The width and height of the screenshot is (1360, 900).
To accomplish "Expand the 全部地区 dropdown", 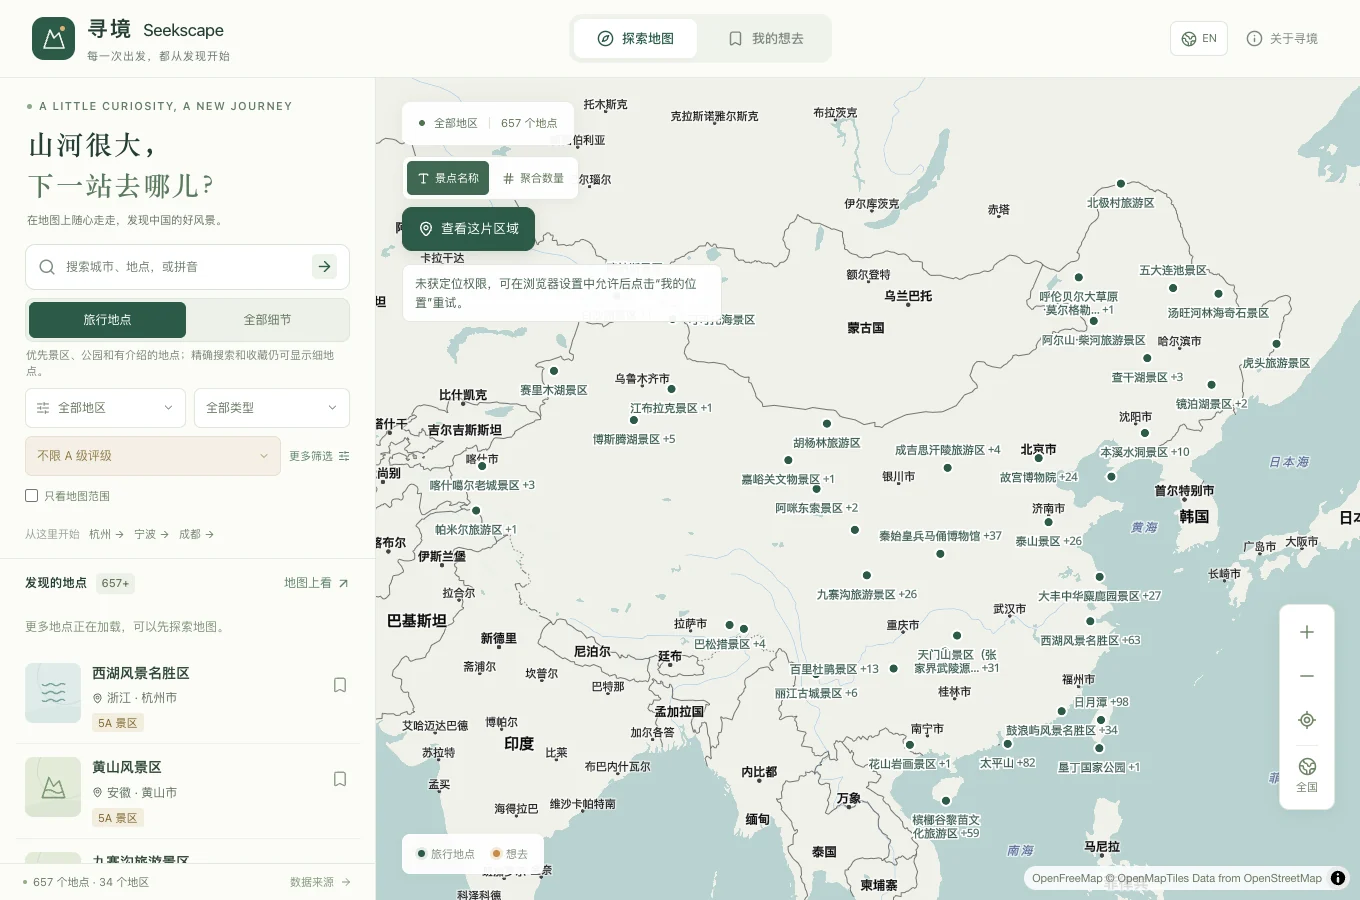I will tap(105, 408).
